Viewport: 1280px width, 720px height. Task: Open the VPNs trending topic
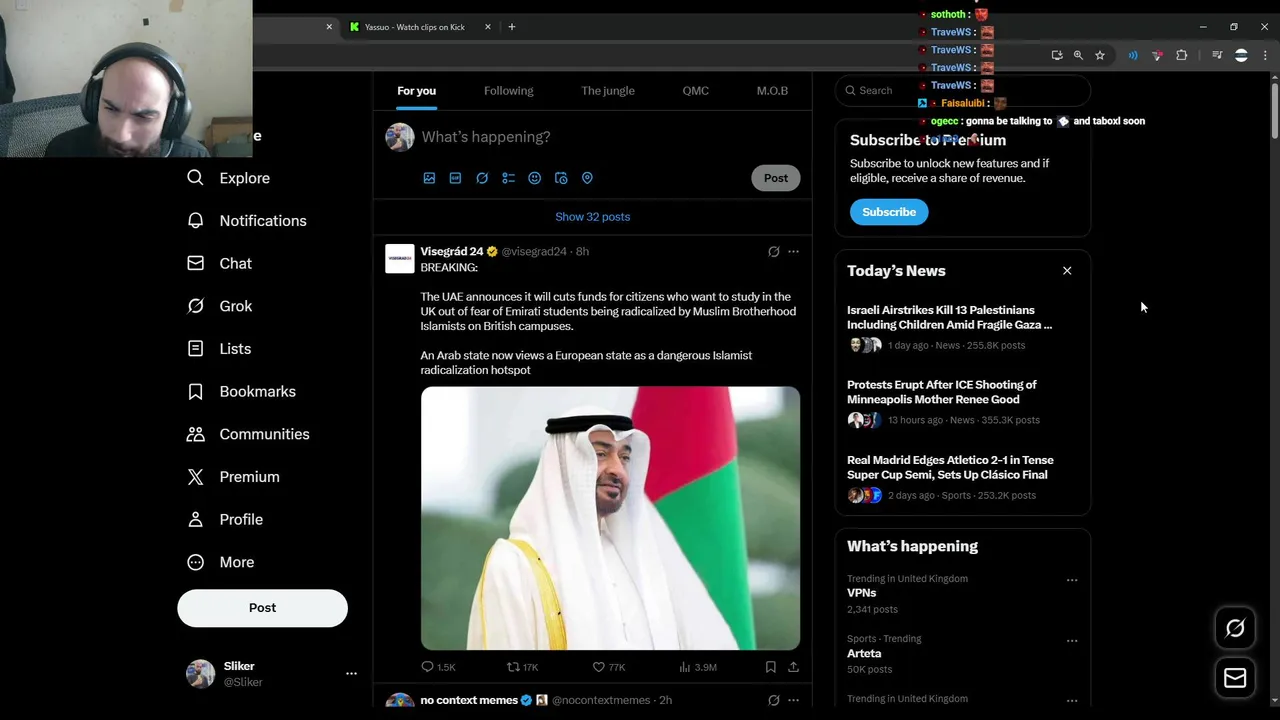point(861,593)
